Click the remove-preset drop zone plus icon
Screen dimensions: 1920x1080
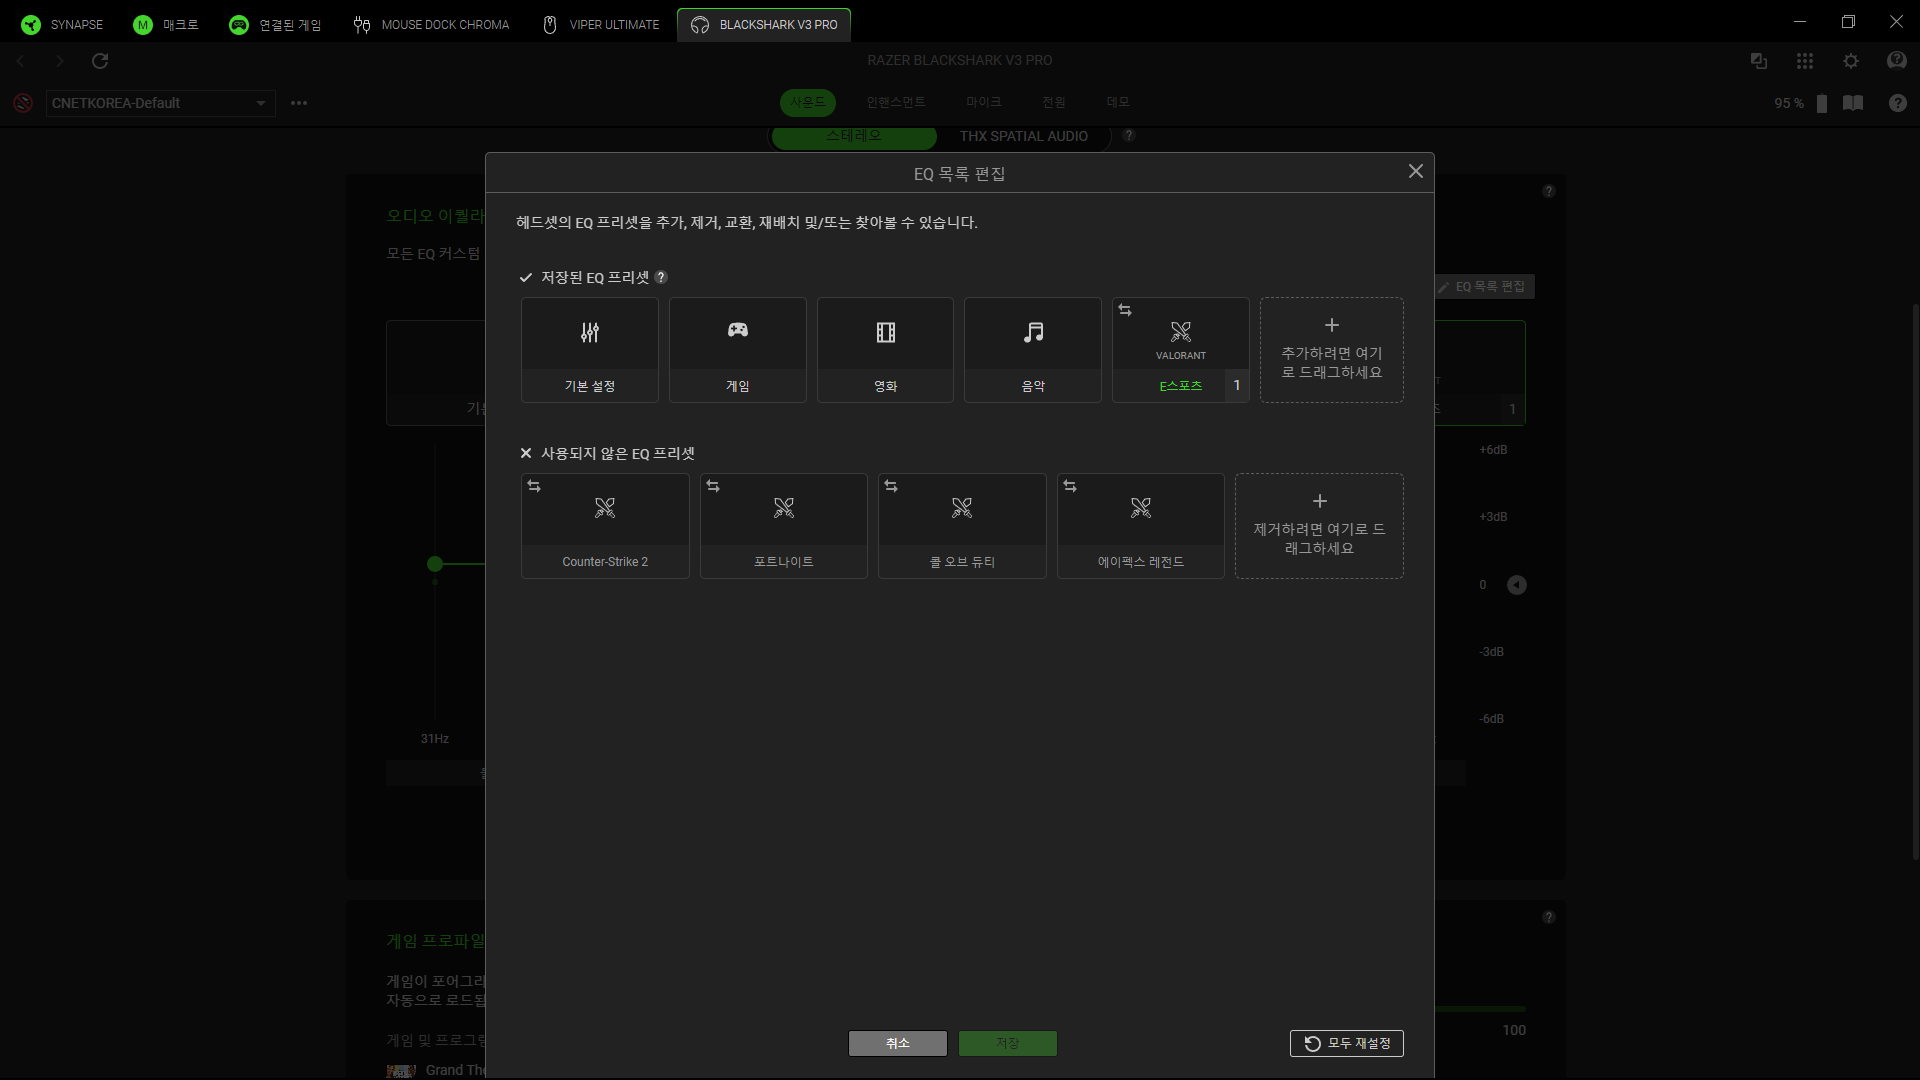coord(1320,501)
